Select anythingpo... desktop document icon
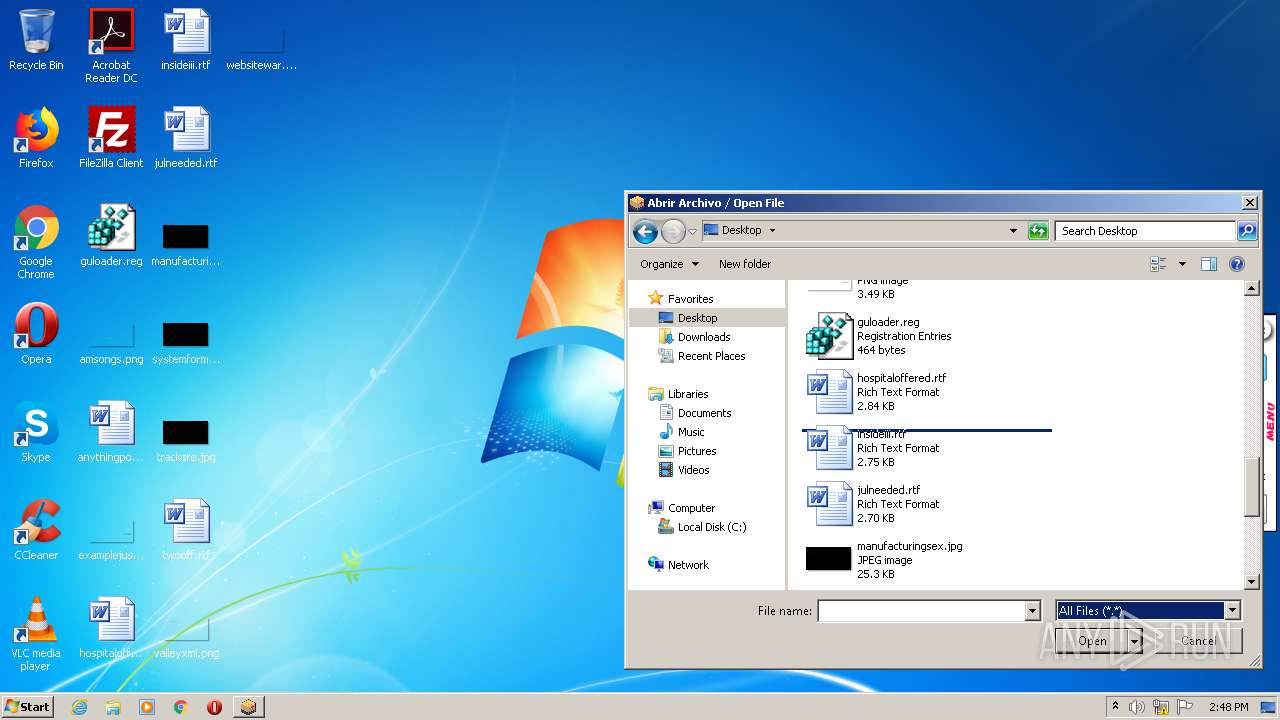1280x720 pixels. point(111,432)
